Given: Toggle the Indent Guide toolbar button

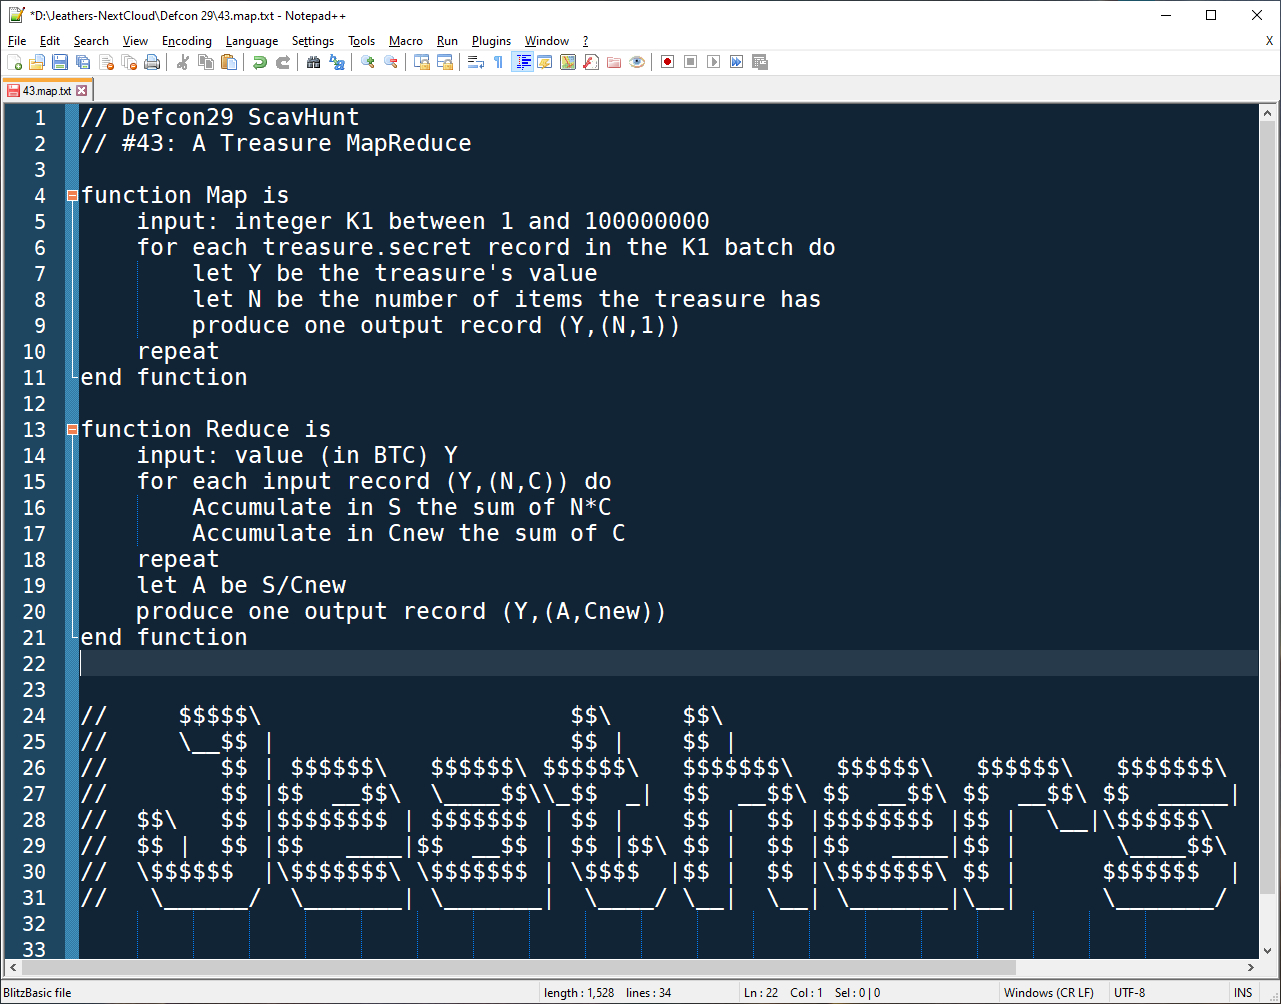Looking at the screenshot, I should pos(521,62).
